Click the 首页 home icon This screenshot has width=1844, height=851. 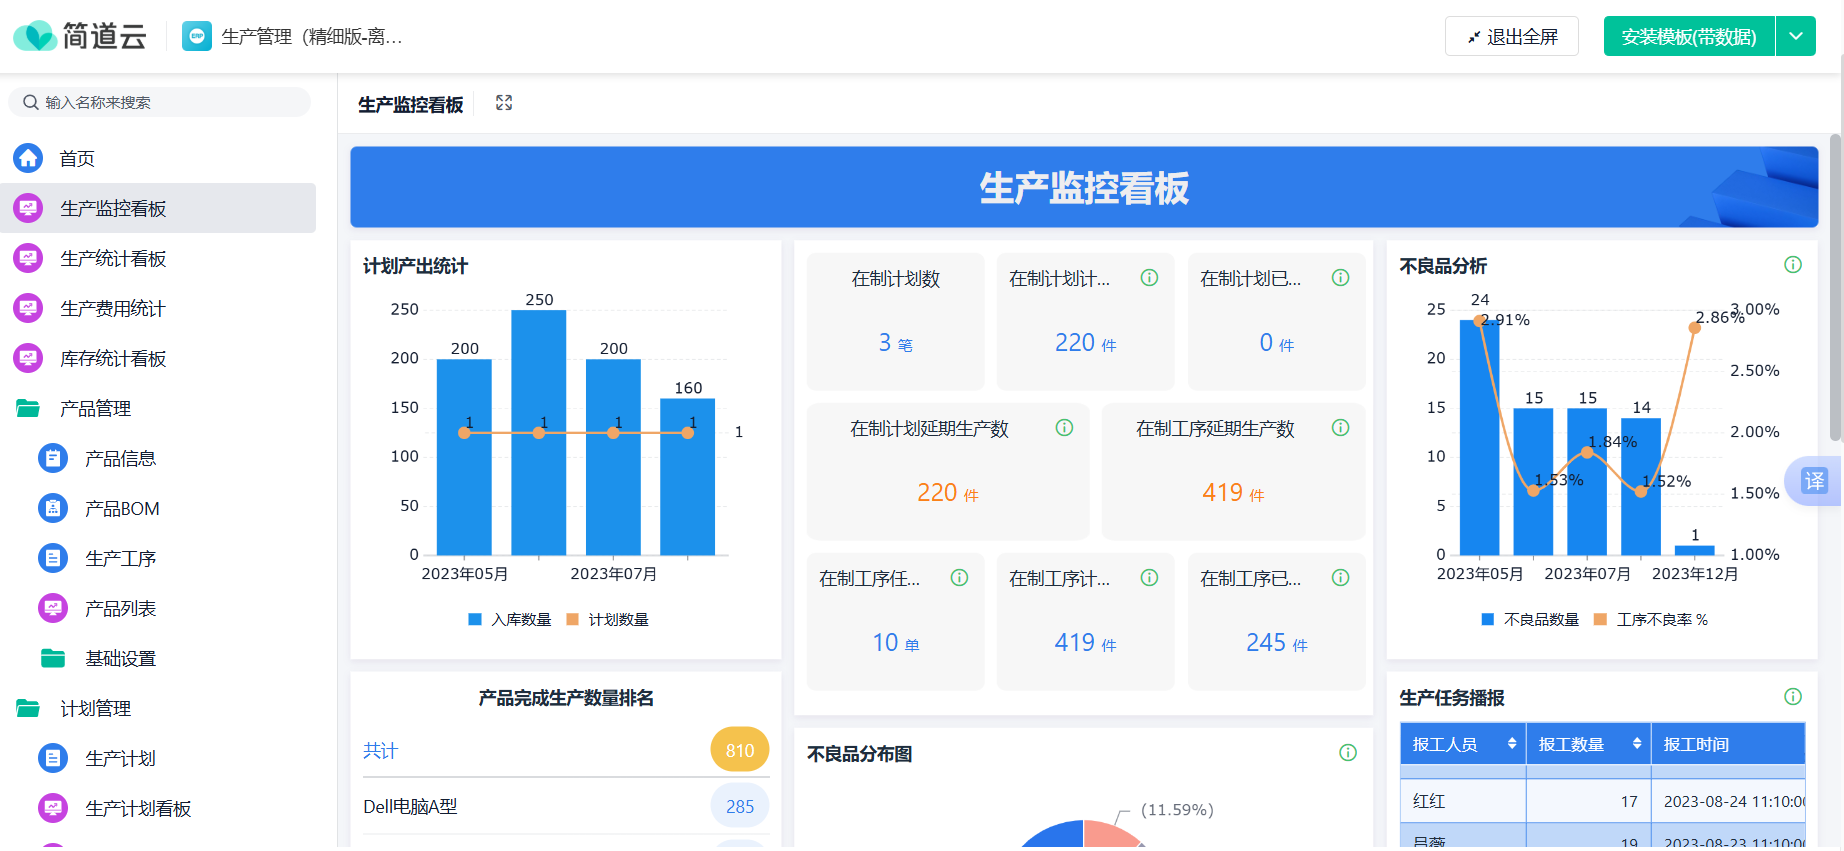tap(28, 158)
